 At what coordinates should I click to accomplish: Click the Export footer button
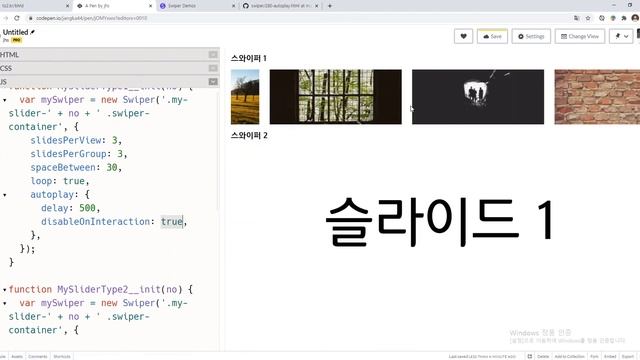click(628, 356)
